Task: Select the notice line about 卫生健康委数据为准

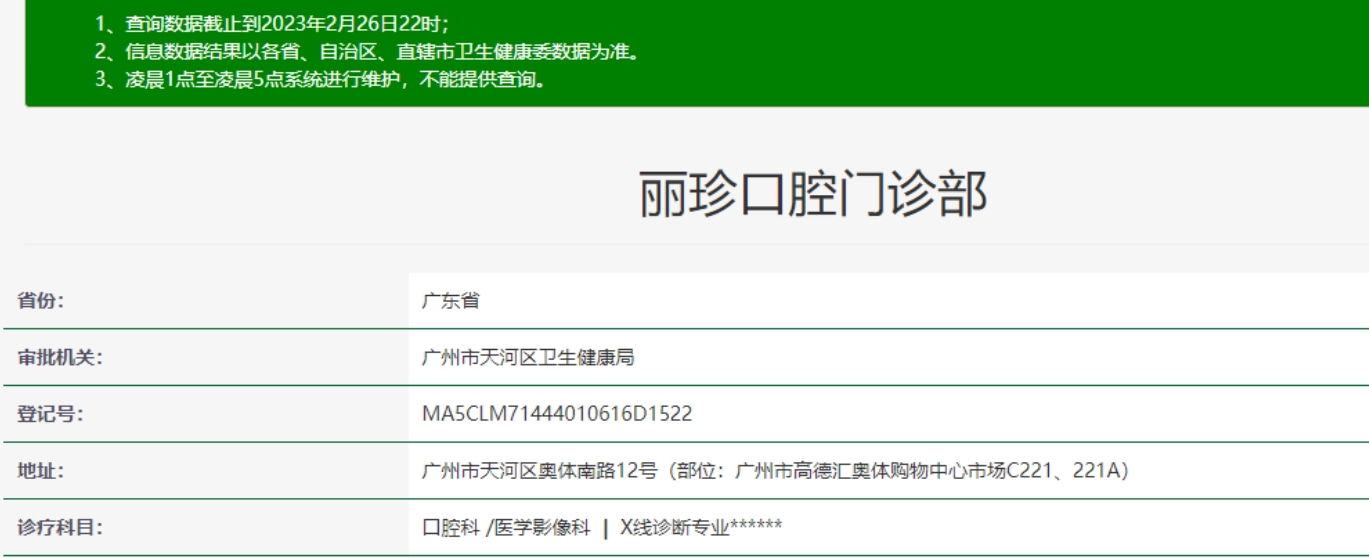Action: (366, 52)
